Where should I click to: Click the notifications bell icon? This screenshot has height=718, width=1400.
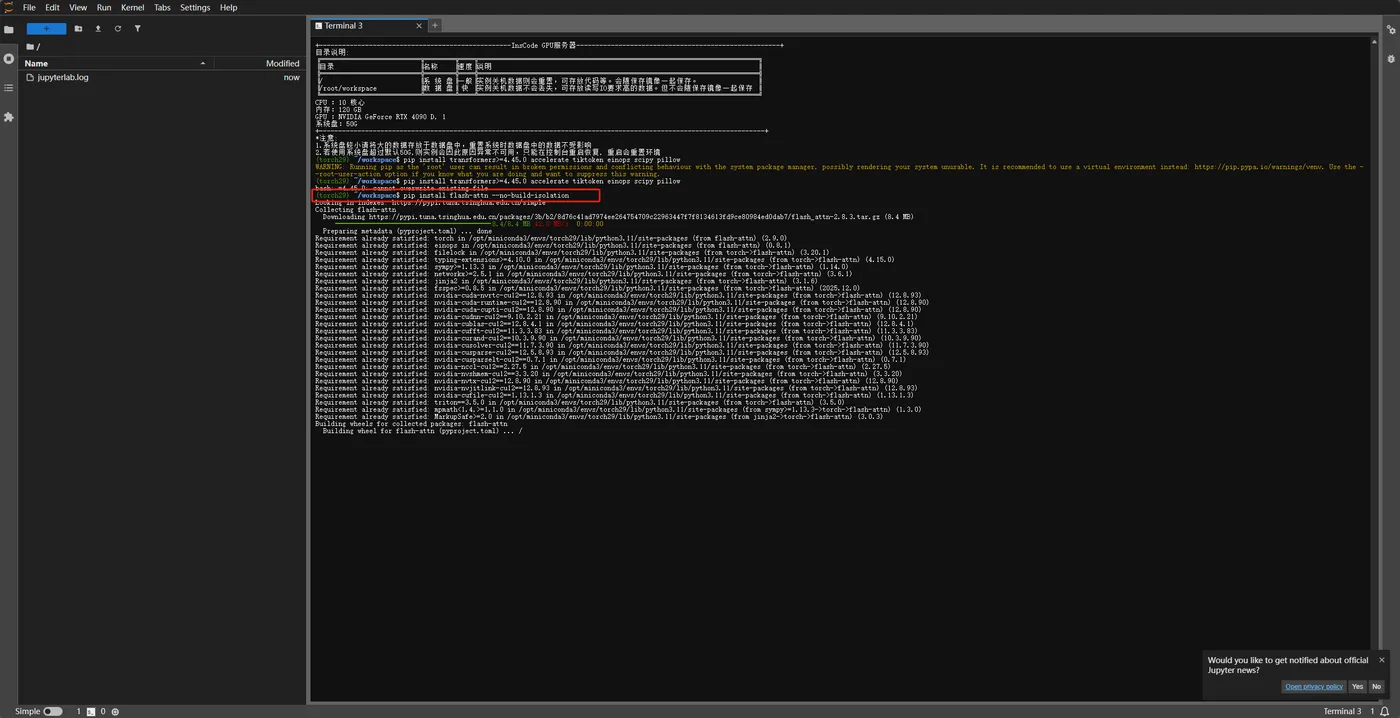click(x=1385, y=711)
